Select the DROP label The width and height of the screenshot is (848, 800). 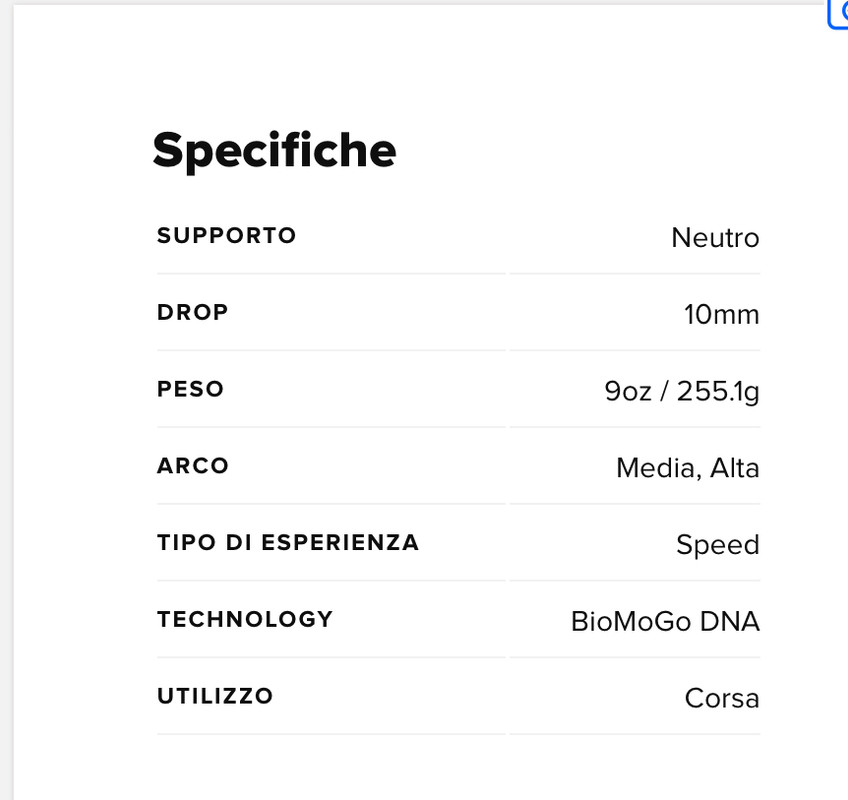[x=193, y=312]
